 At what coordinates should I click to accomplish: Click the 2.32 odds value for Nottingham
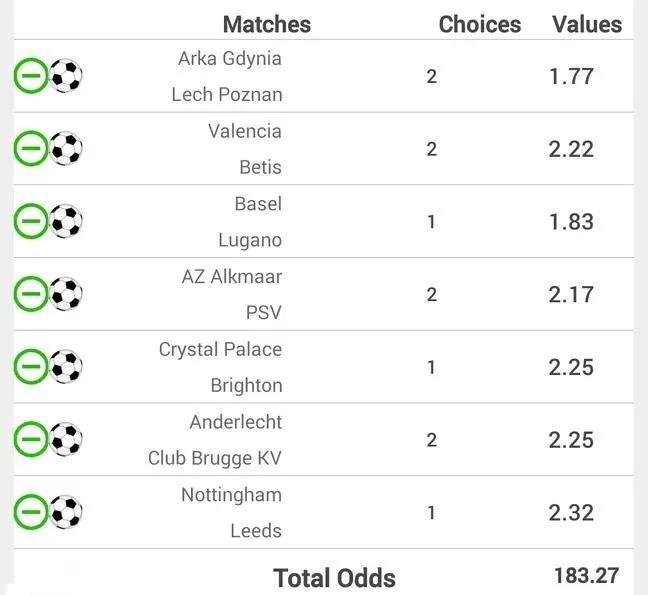571,513
